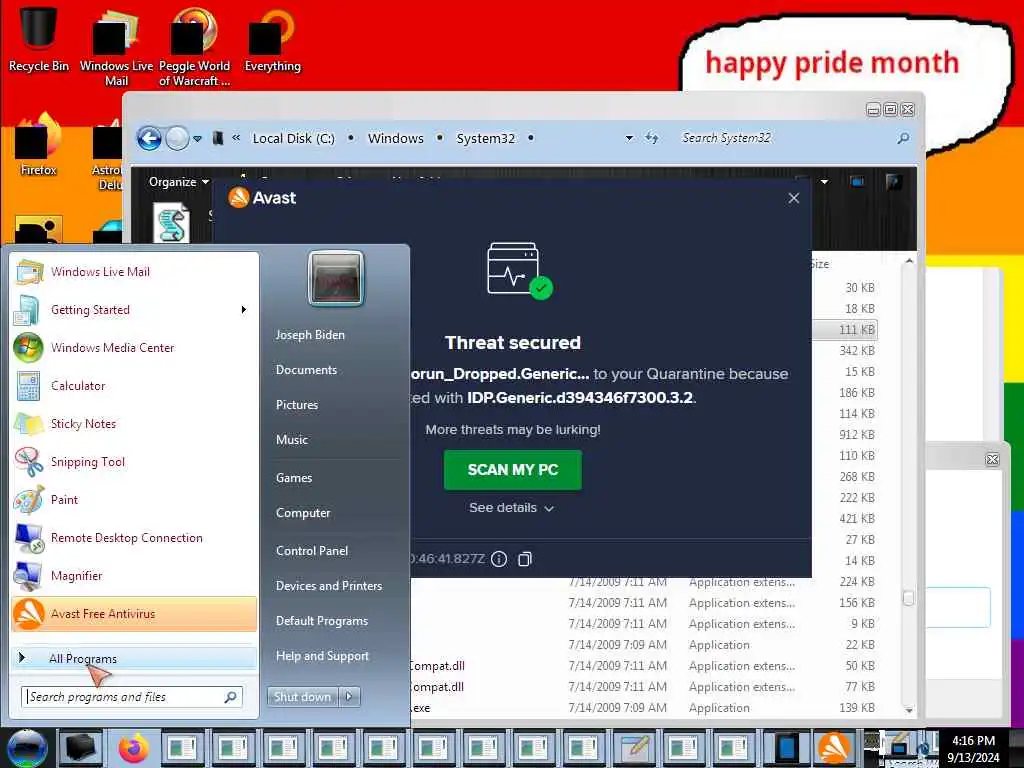Launch Windows Media Center

[135, 347]
